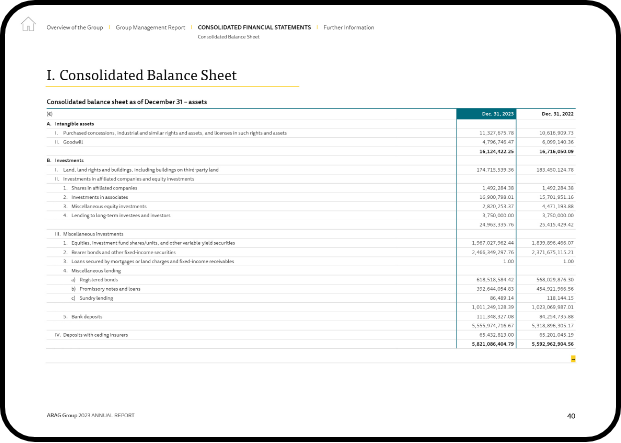Click 'Loans secured by mortgages or land charges' row
621x443 pixels.
pyautogui.click(x=310, y=261)
